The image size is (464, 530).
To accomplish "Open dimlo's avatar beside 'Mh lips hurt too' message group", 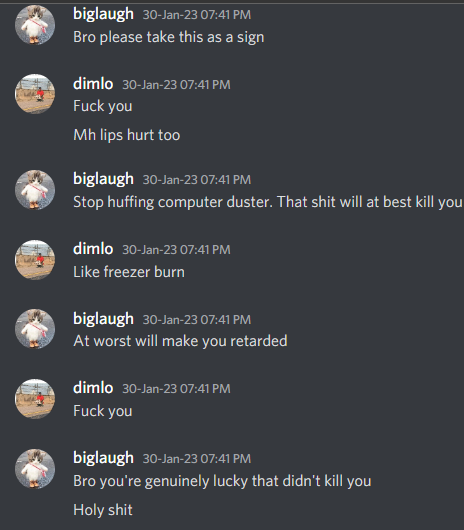I will click(x=35, y=94).
